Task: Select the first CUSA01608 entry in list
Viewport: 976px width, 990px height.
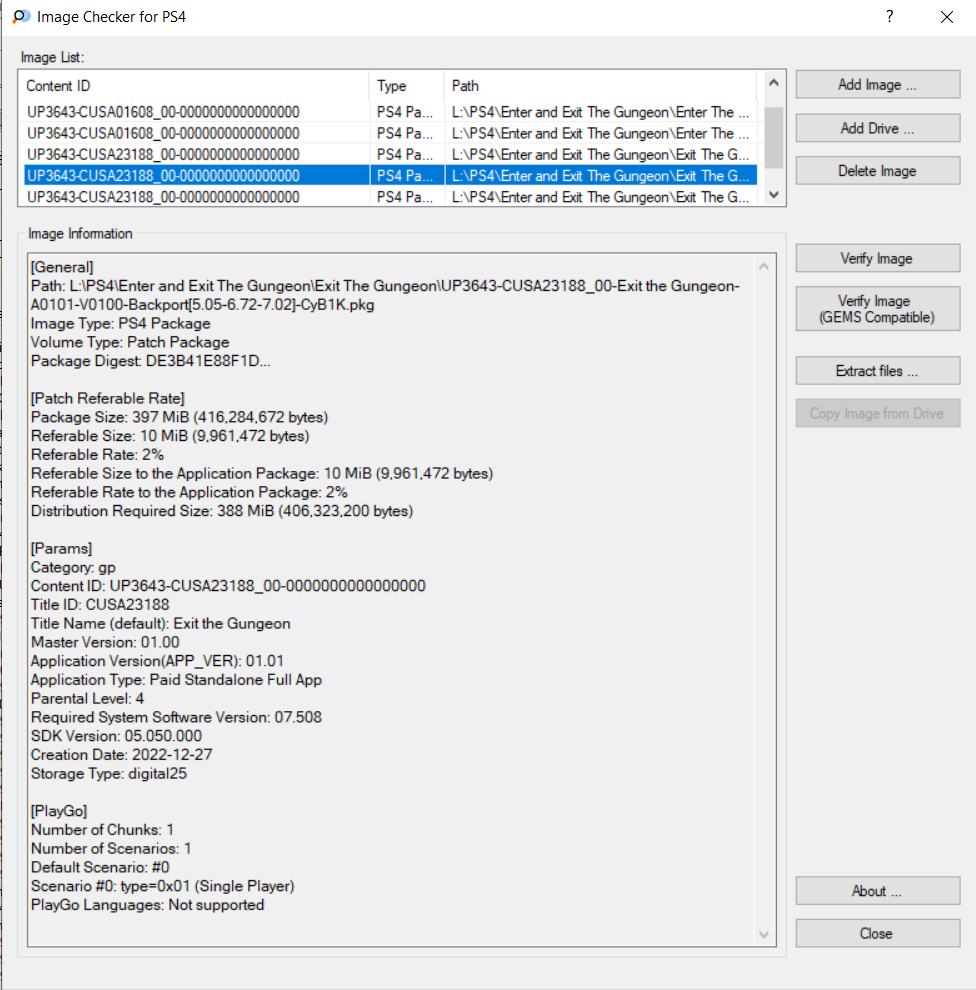Action: (x=163, y=112)
